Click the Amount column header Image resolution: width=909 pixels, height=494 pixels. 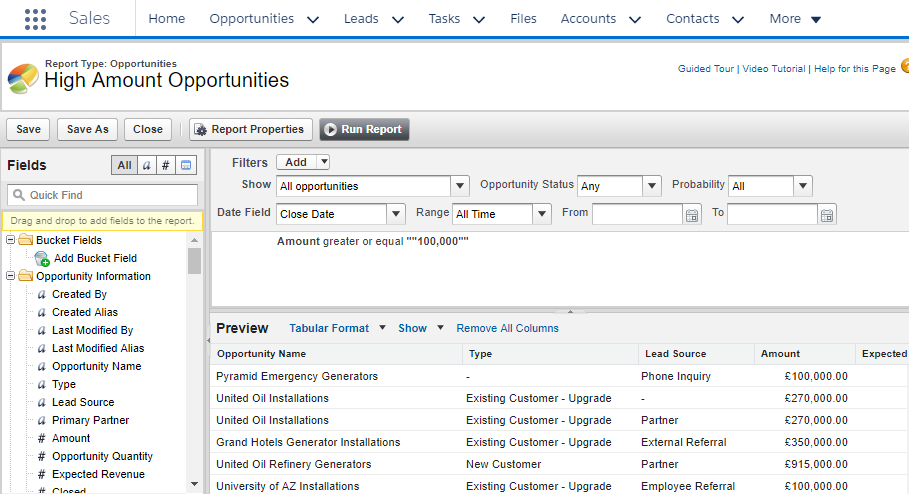tap(805, 354)
